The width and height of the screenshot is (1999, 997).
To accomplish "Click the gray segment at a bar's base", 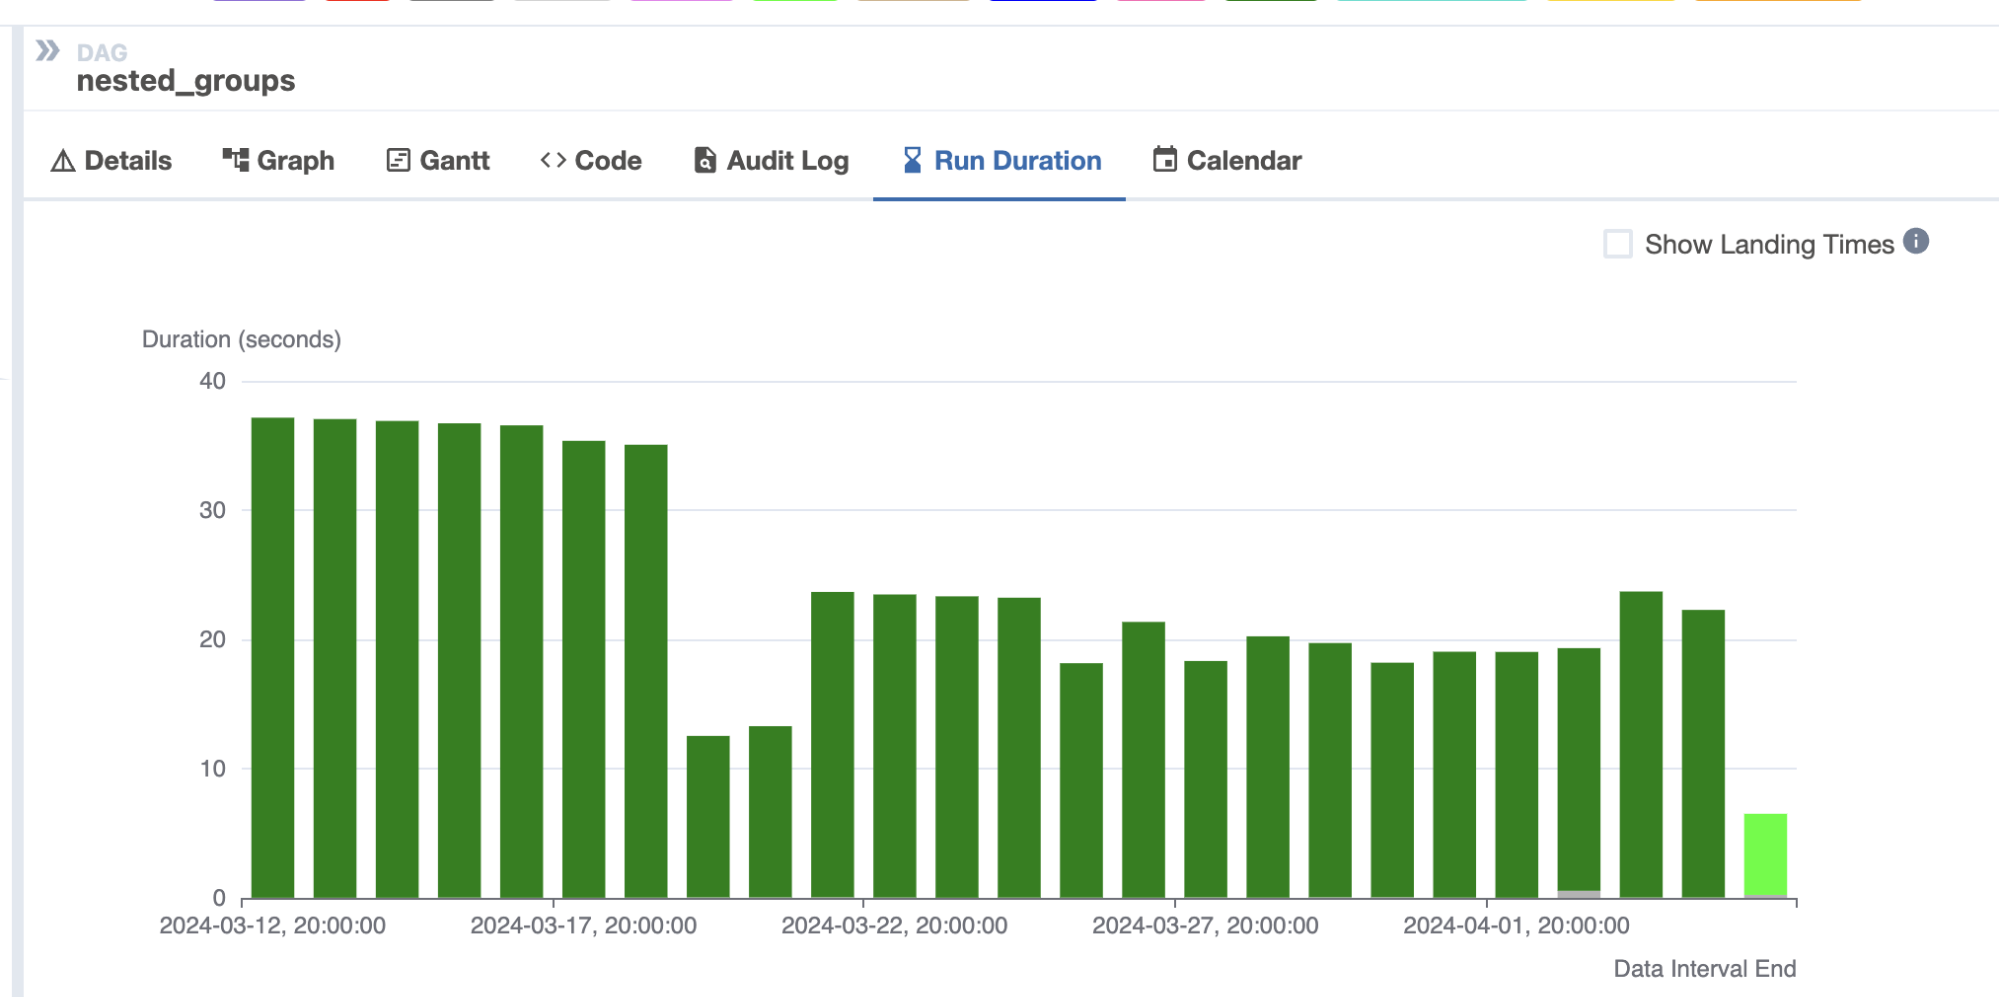I will point(1578,893).
